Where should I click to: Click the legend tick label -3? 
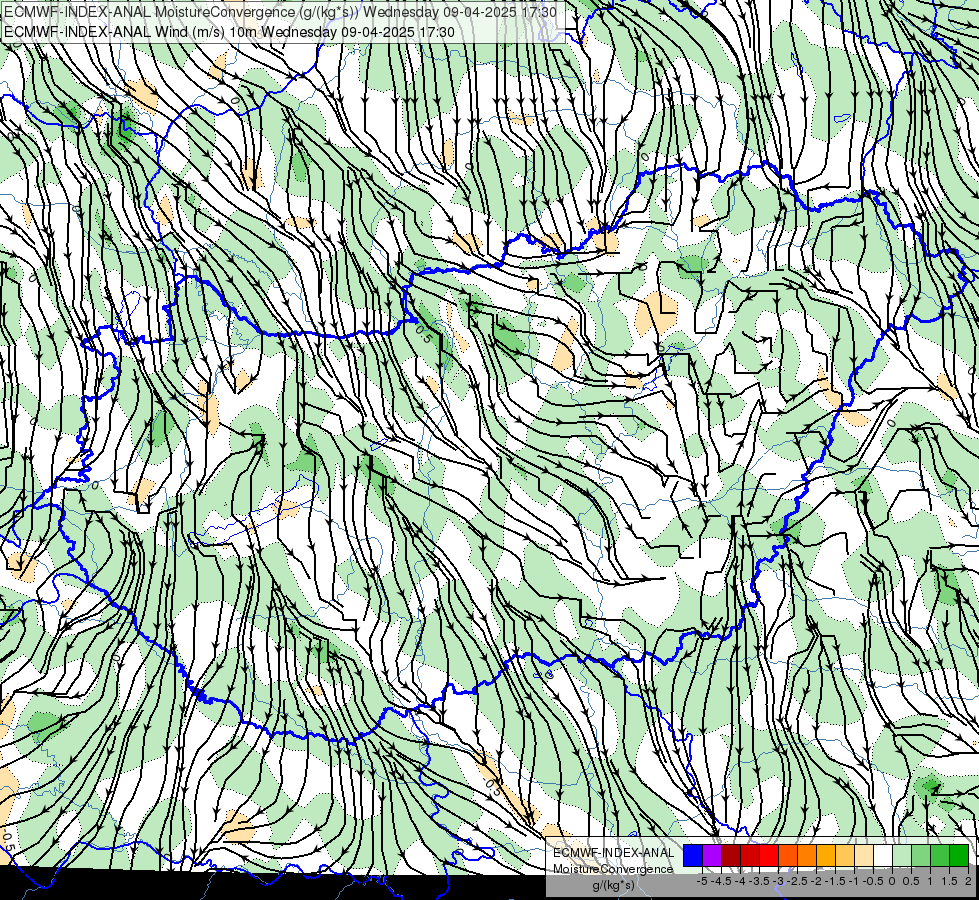[778, 881]
